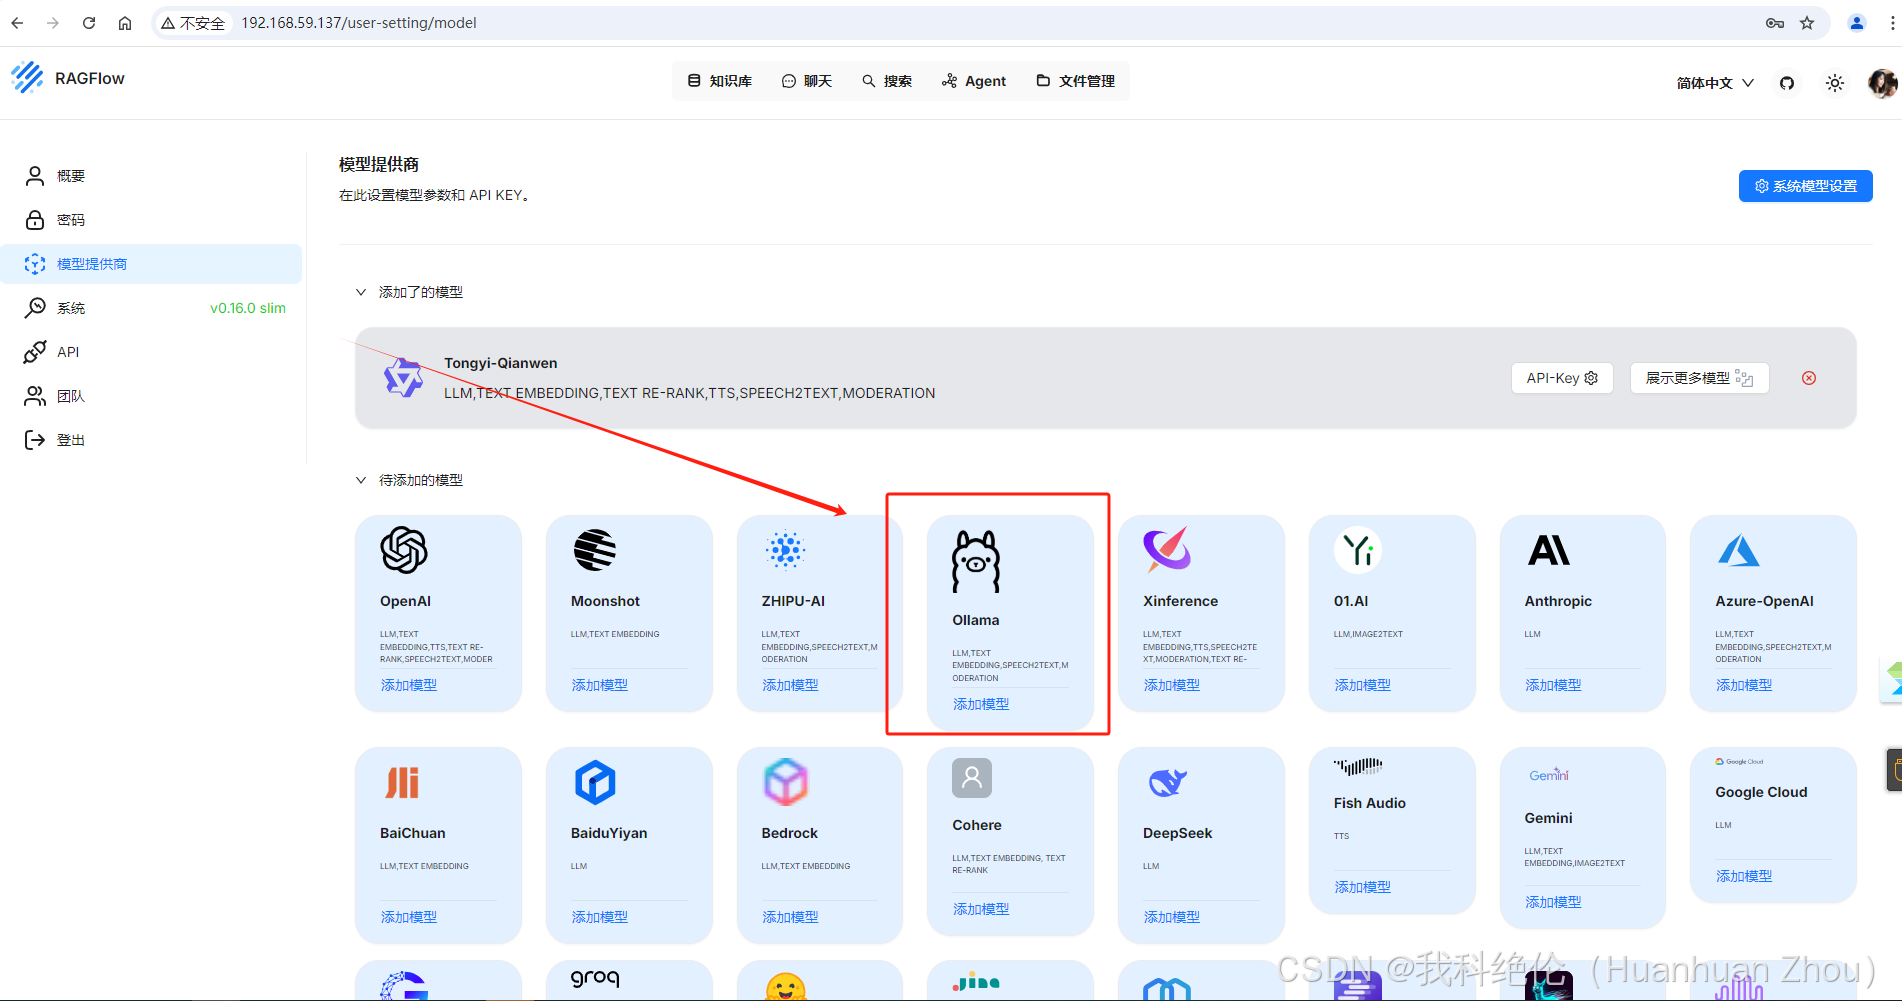Image resolution: width=1902 pixels, height=1001 pixels.
Task: Click 添加模型 under Cohere
Action: [x=981, y=909]
